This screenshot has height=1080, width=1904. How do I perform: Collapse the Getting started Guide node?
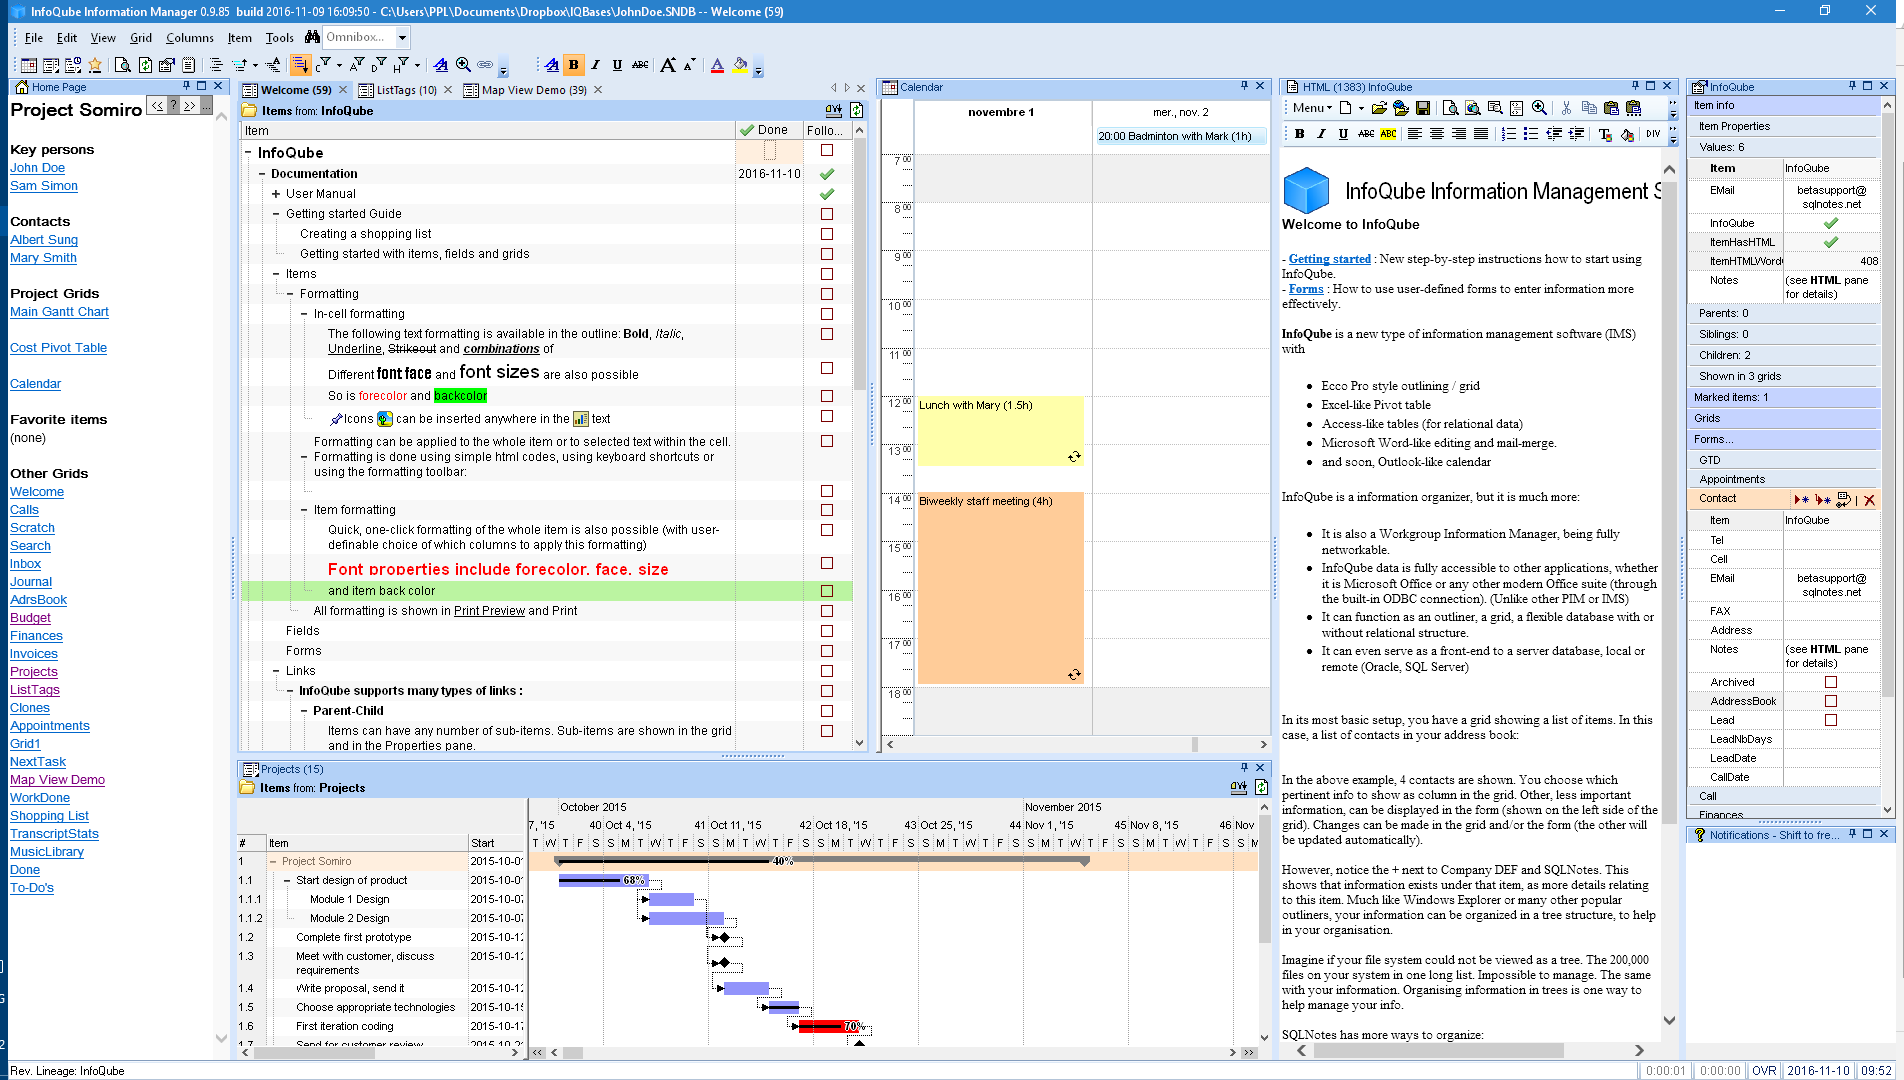276,214
